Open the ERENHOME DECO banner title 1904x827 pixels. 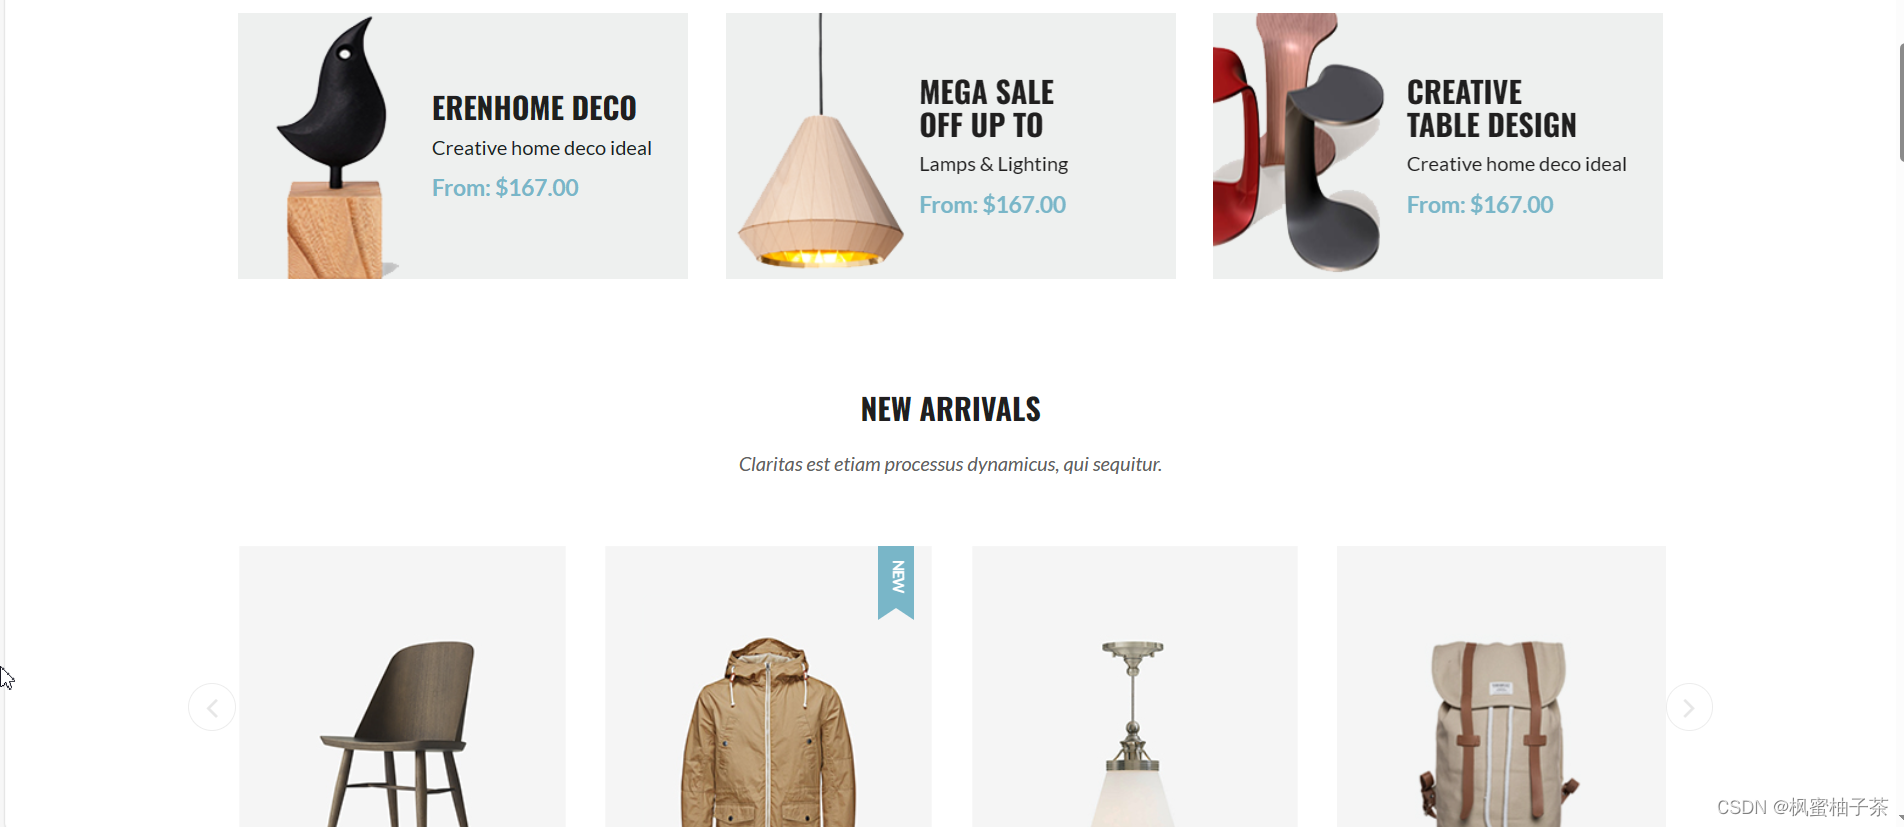click(x=534, y=108)
